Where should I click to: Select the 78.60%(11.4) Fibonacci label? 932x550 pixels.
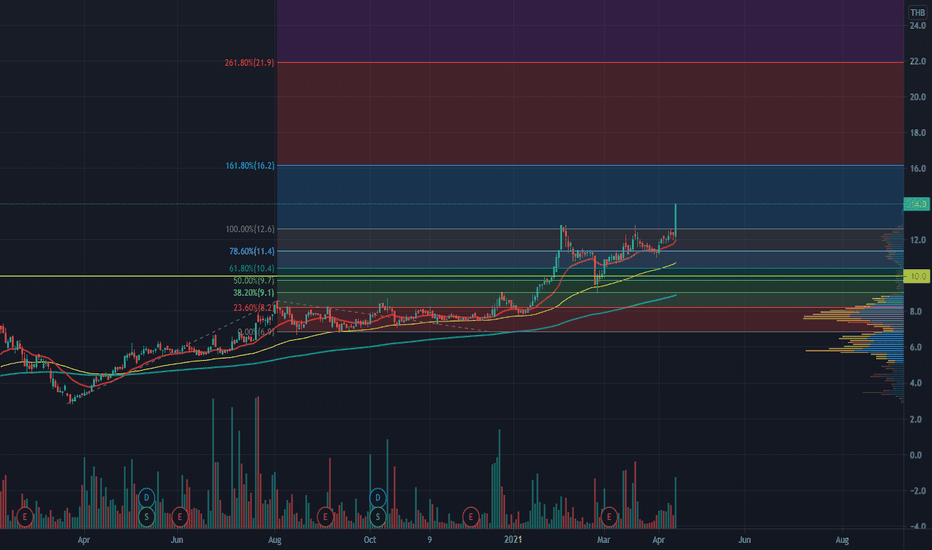pyautogui.click(x=252, y=252)
